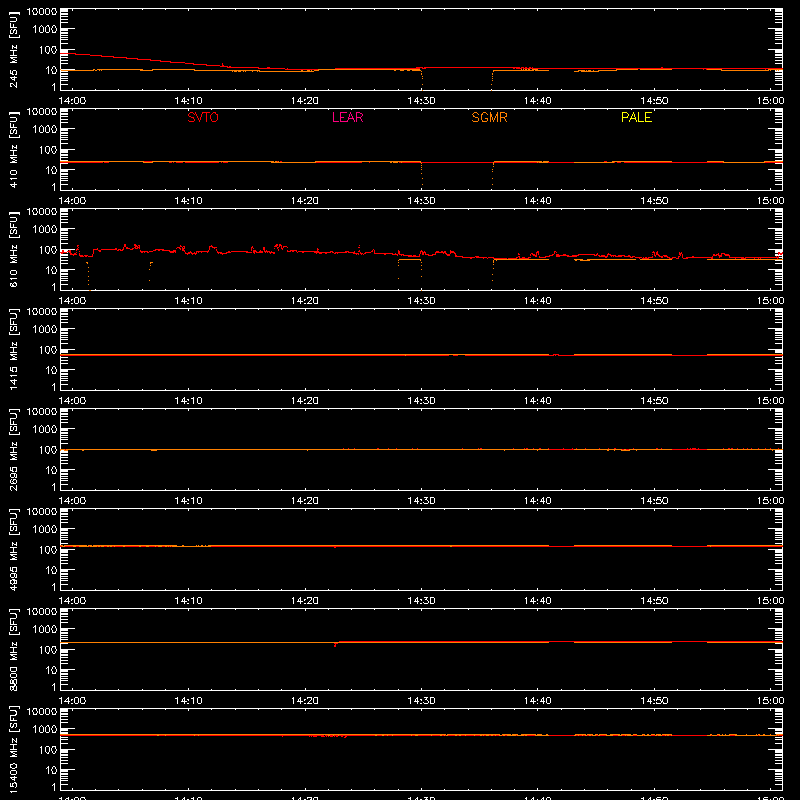The width and height of the screenshot is (800, 800).
Task: Select the 8800 MHz [SFU] axis title
Action: click(x=14, y=649)
